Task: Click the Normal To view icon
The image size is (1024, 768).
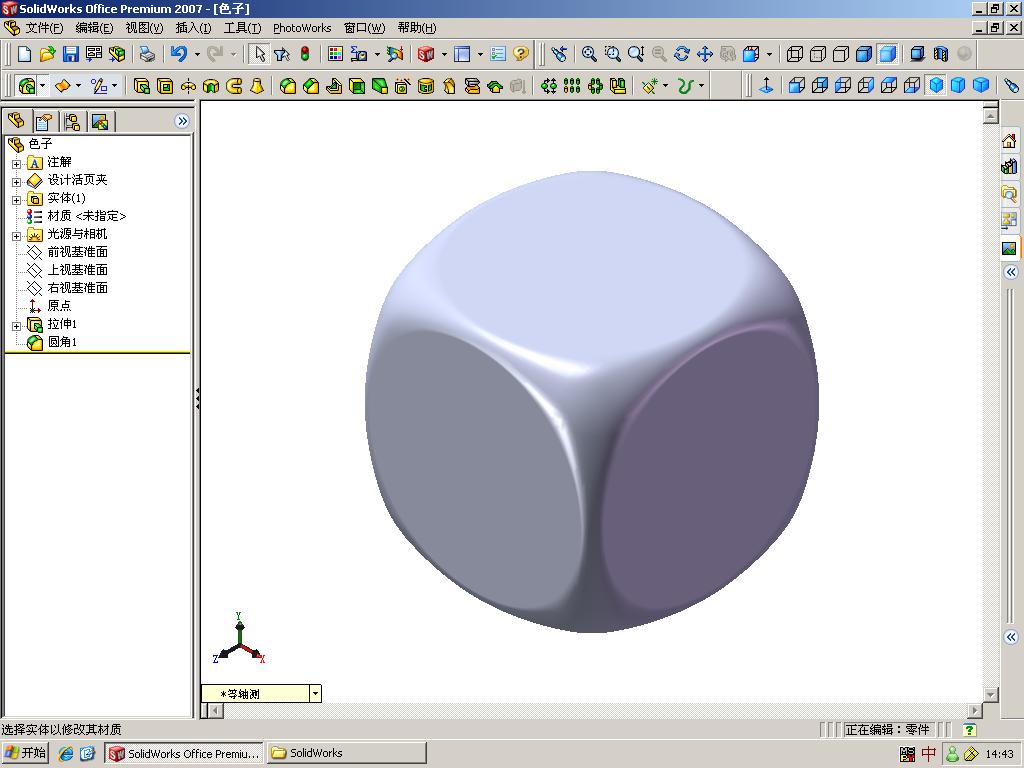Action: (x=766, y=86)
